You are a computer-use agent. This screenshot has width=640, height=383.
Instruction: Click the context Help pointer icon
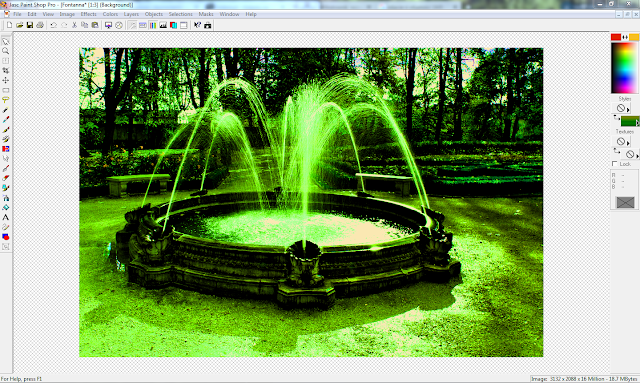point(198,25)
